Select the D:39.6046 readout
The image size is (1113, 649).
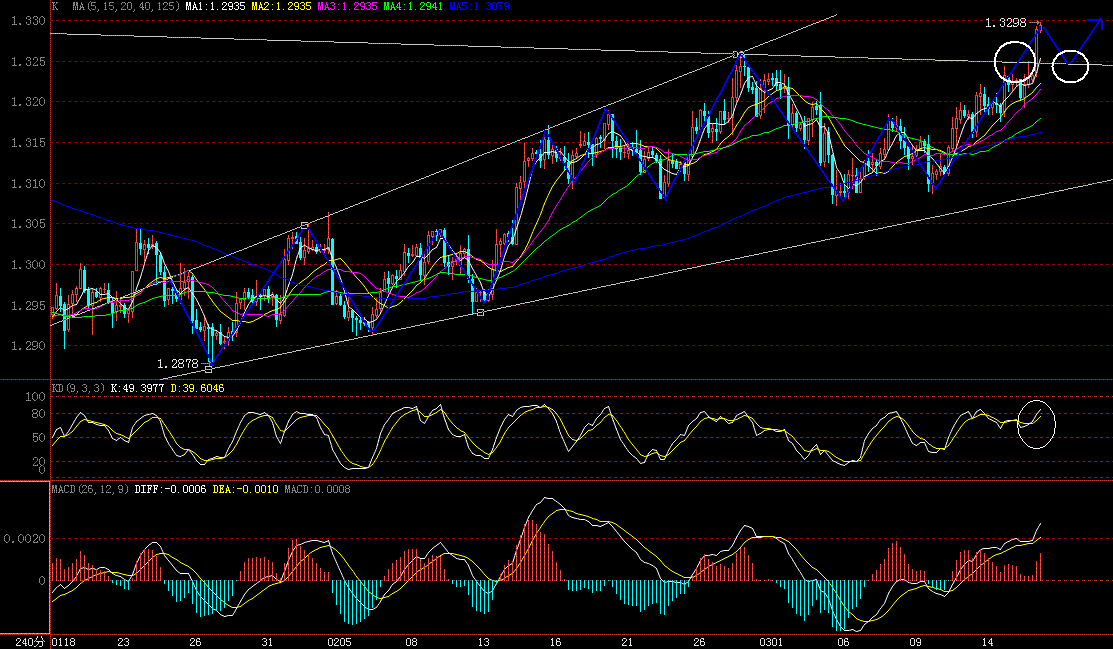pyautogui.click(x=197, y=388)
